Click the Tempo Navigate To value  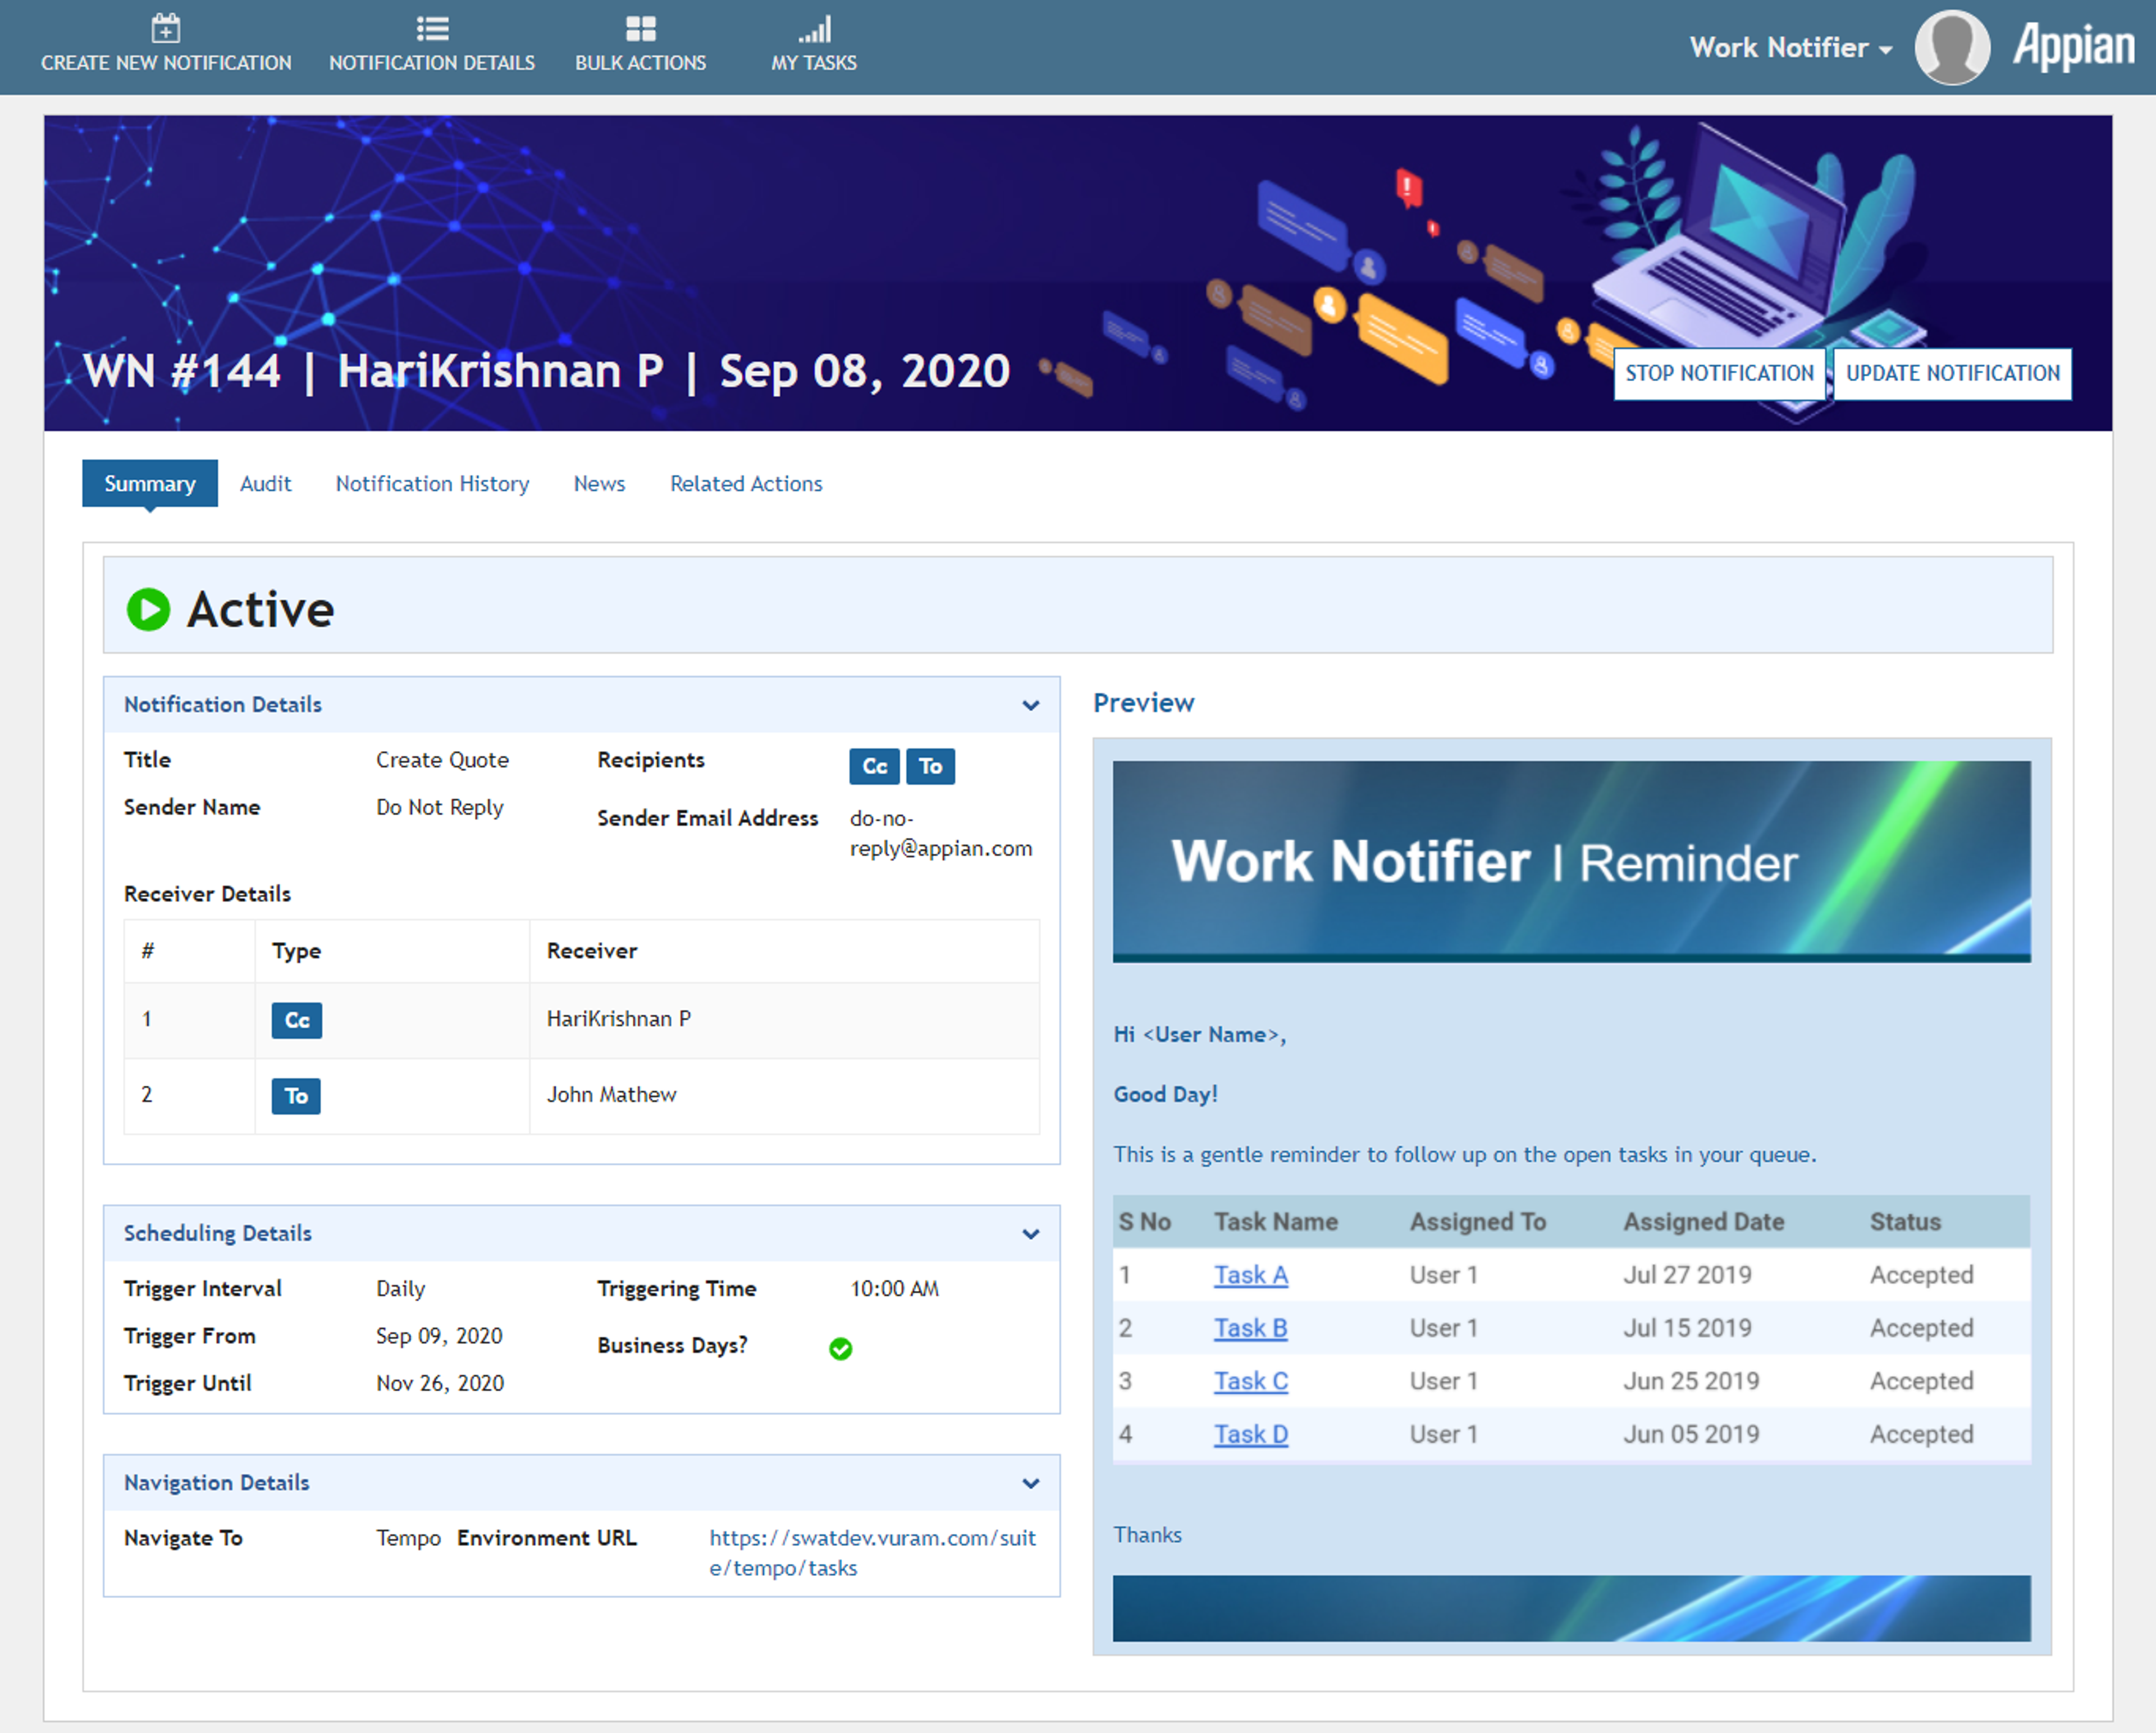[408, 1538]
